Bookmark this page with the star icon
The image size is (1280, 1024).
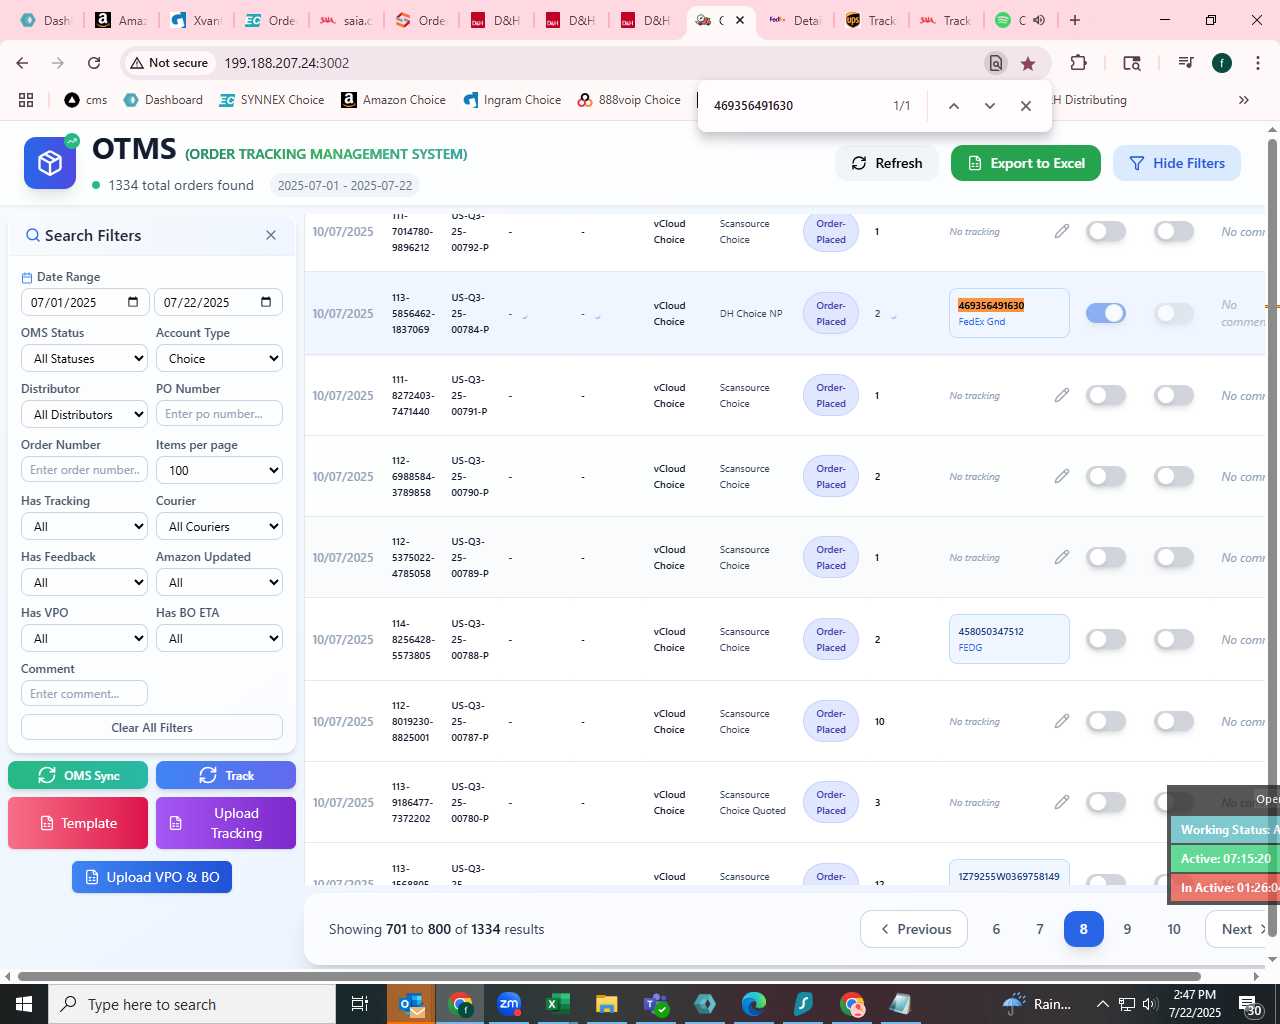pyautogui.click(x=1028, y=63)
